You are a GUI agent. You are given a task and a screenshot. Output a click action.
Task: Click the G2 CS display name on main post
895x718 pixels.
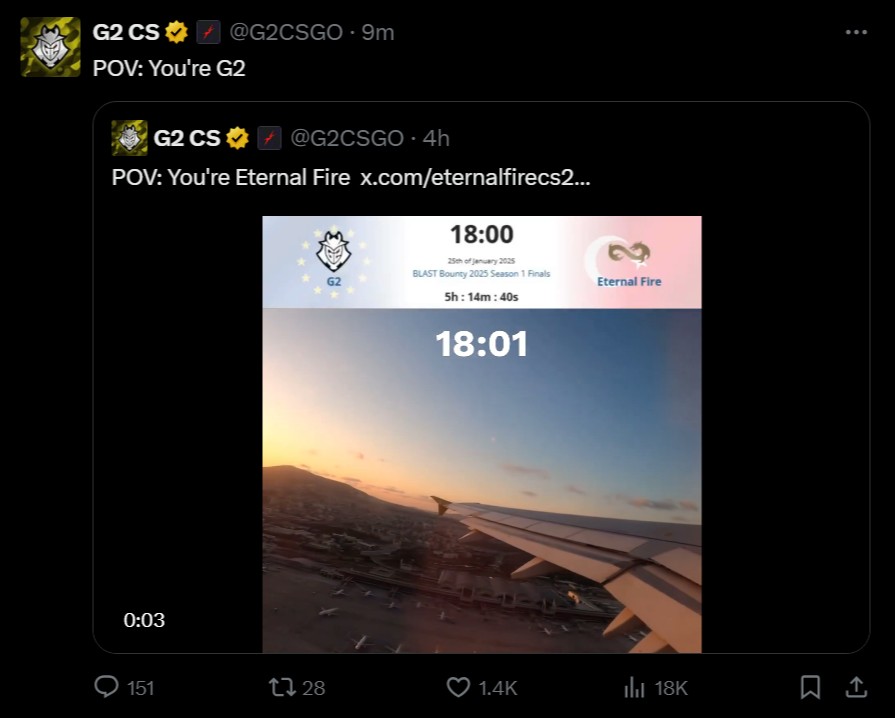(x=126, y=32)
